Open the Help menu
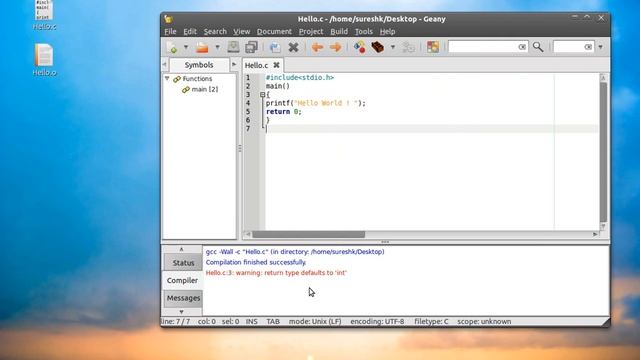Viewport: 640px width, 360px height. coord(387,31)
